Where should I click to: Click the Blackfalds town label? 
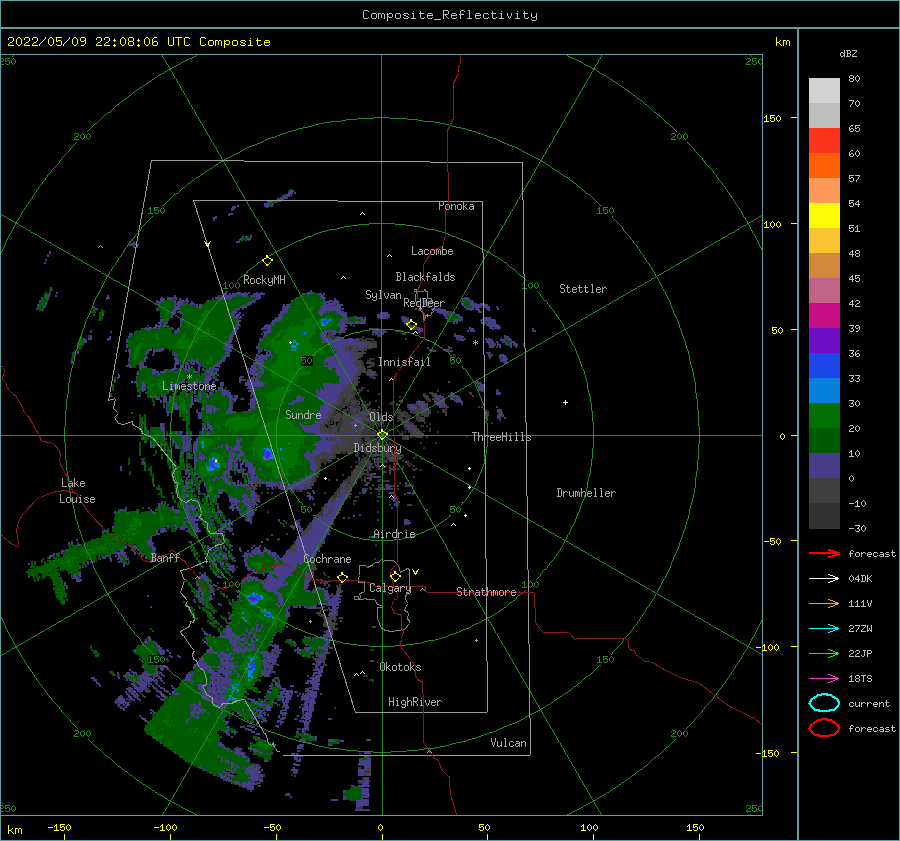tap(425, 277)
